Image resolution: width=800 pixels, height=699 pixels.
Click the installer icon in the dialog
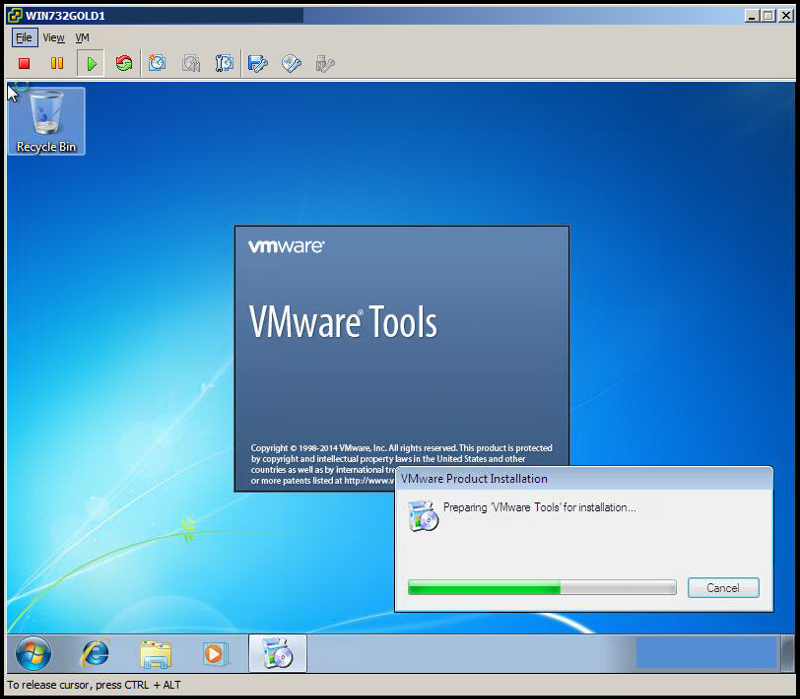(423, 515)
